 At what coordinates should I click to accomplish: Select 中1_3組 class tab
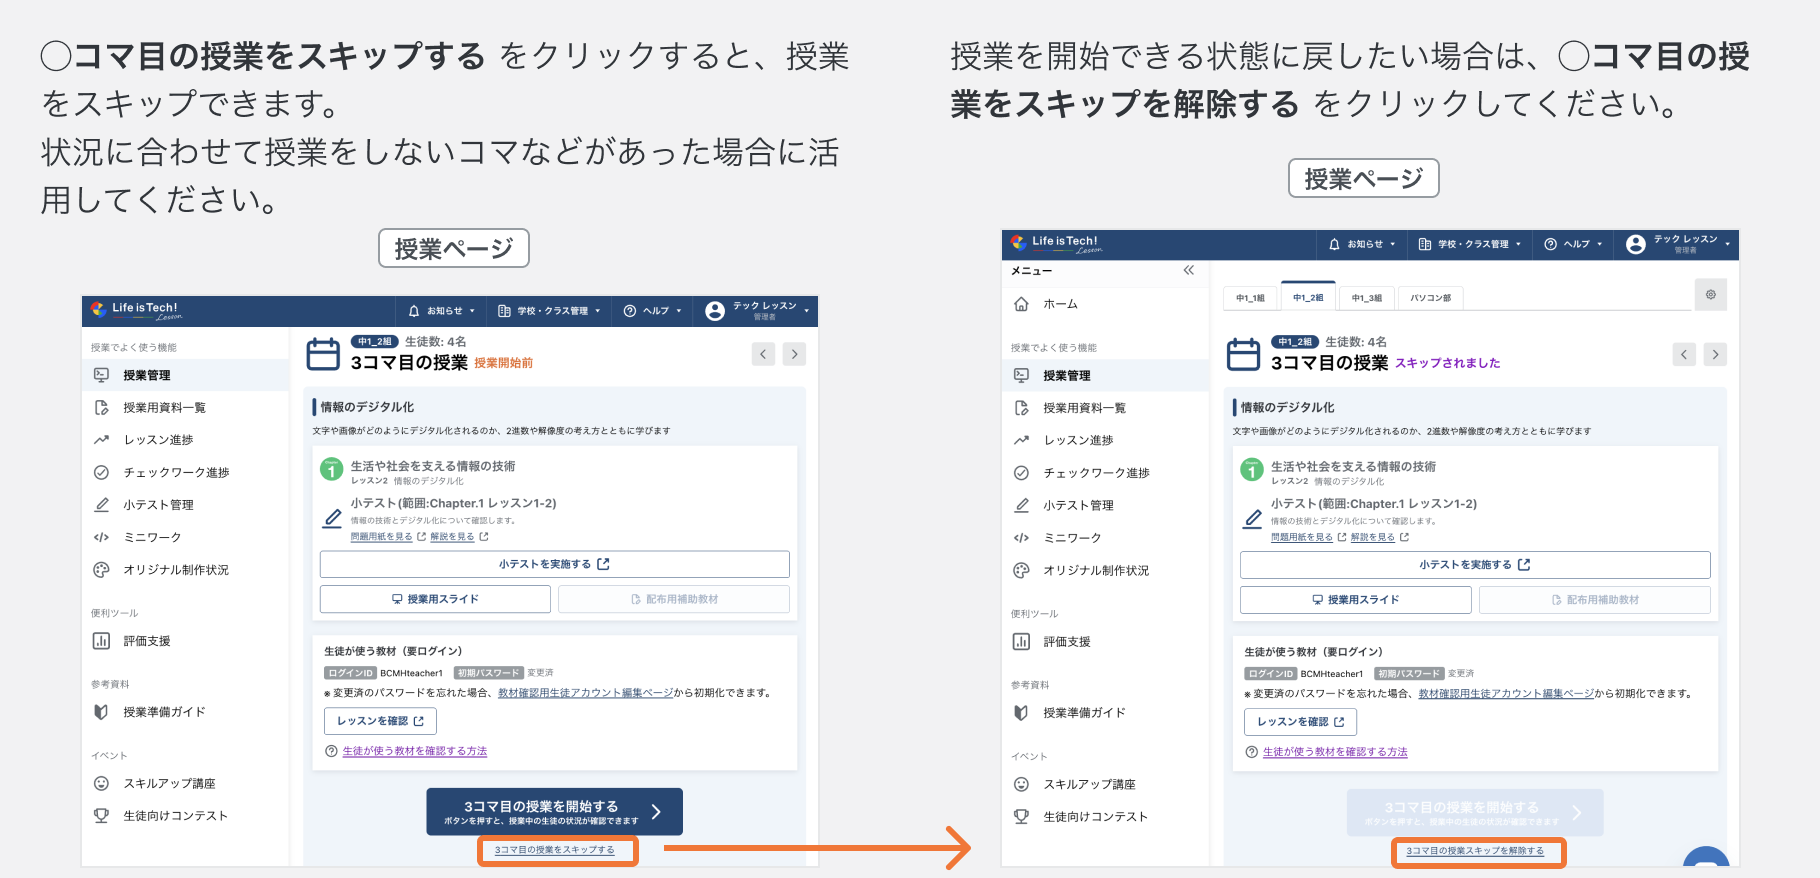pos(1367,297)
